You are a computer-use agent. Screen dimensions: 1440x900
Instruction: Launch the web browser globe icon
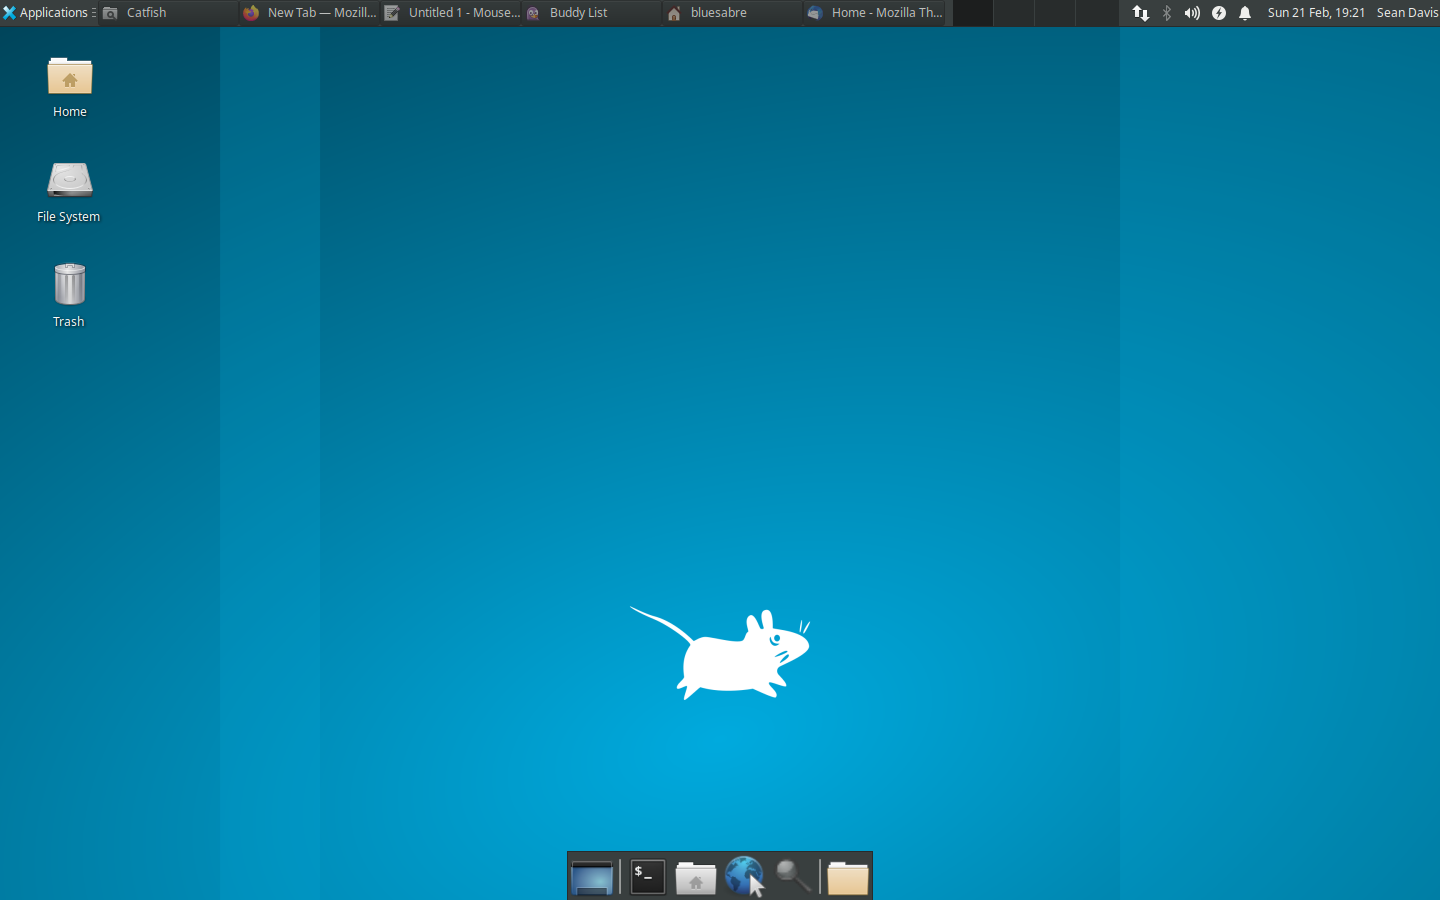(744, 876)
